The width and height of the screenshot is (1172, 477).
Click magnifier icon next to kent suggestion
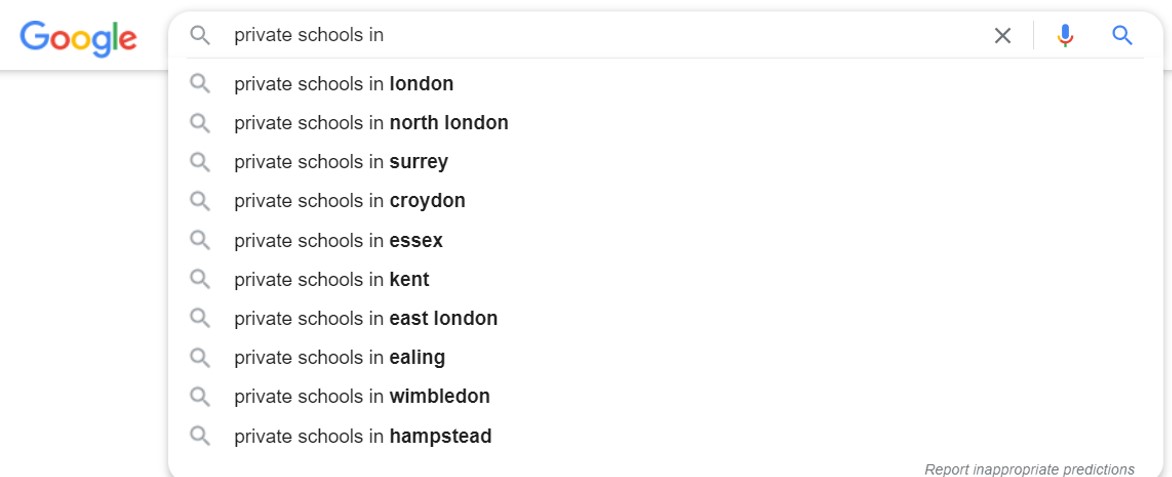pos(200,280)
